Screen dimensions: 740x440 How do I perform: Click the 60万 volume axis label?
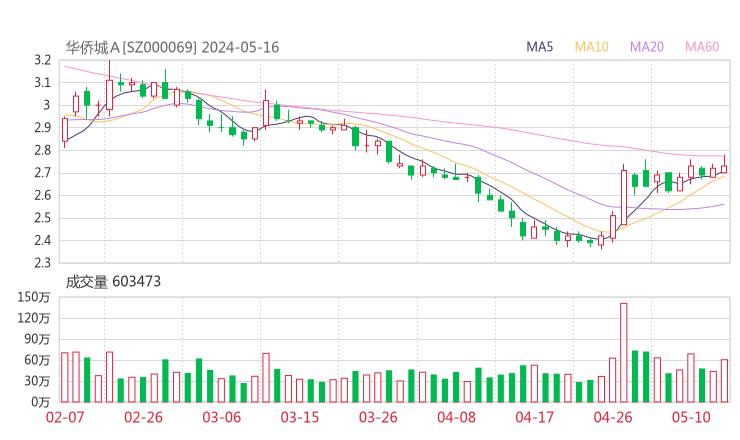click(37, 360)
